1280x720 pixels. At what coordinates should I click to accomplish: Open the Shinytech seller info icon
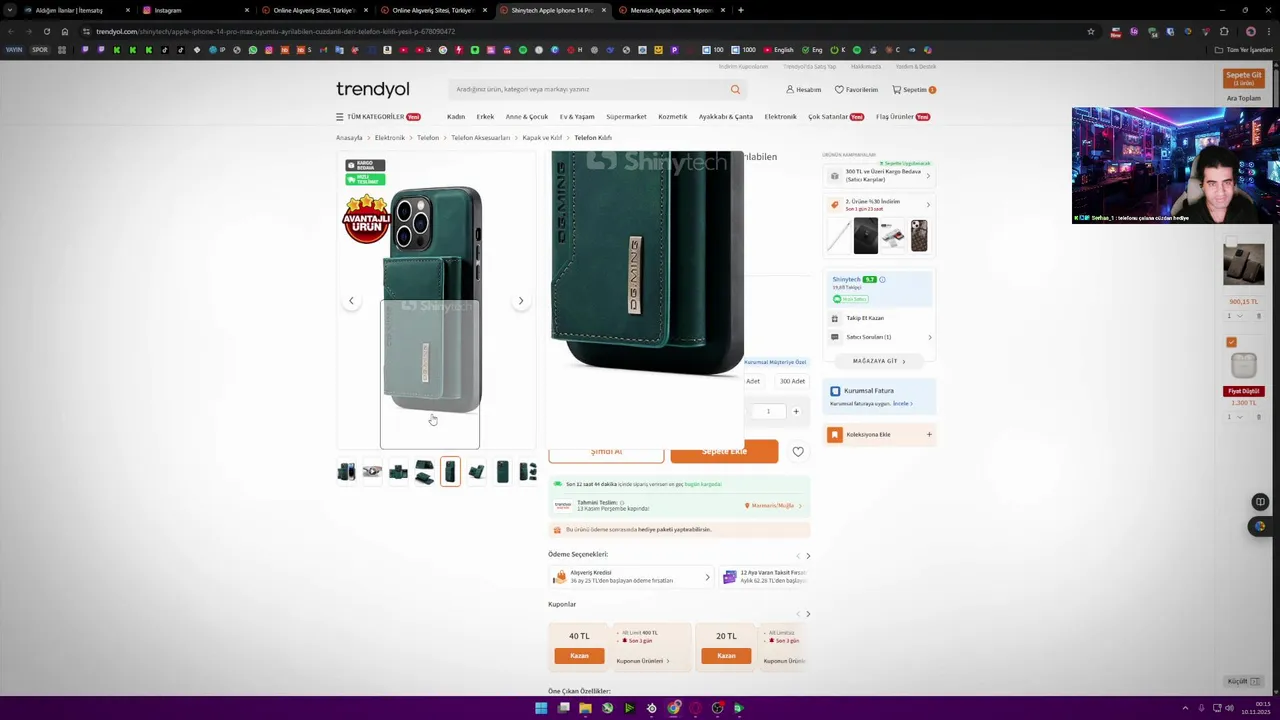pos(882,280)
